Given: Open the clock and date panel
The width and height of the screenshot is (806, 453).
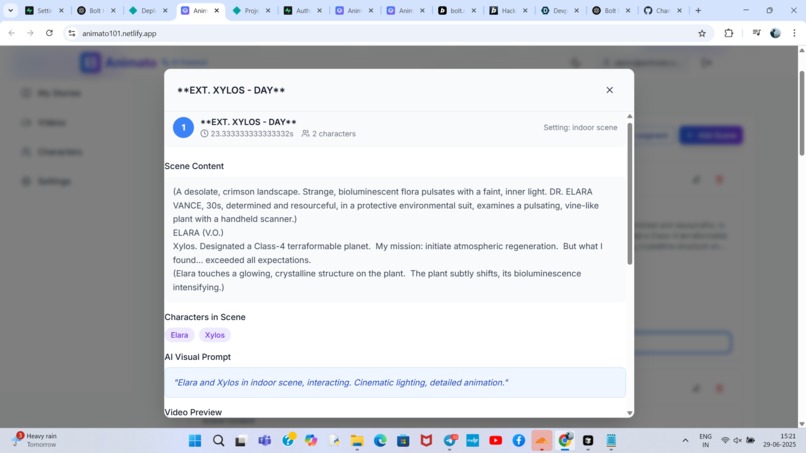Looking at the screenshot, I should (779, 440).
